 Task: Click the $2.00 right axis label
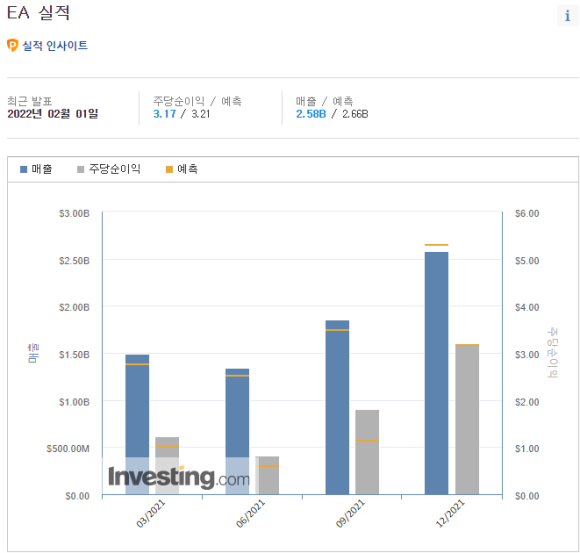[527, 402]
